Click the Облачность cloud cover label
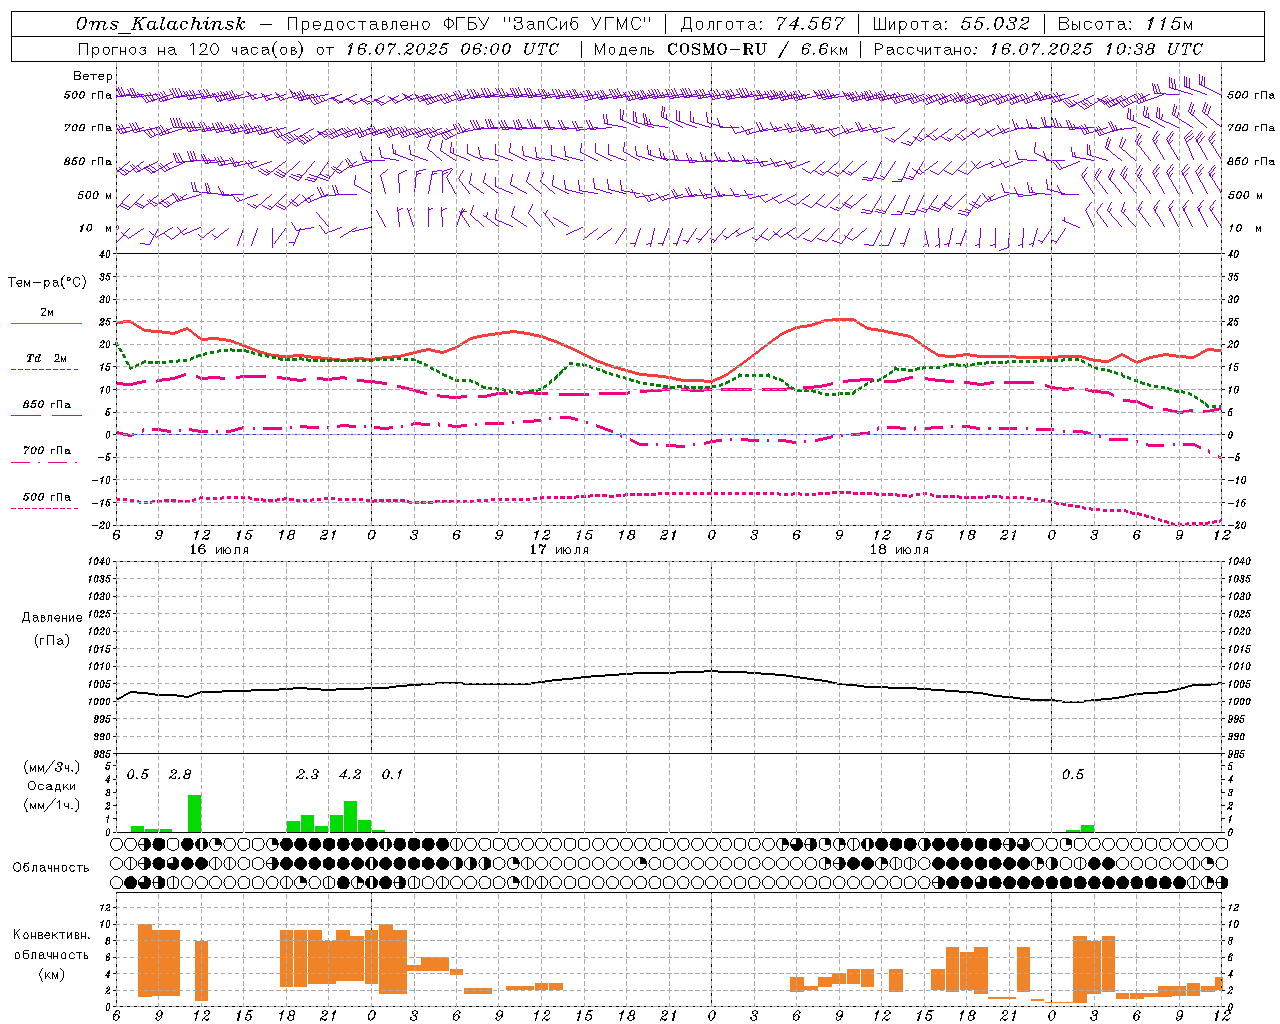This screenshot has height=1024, width=1280. [x=51, y=868]
